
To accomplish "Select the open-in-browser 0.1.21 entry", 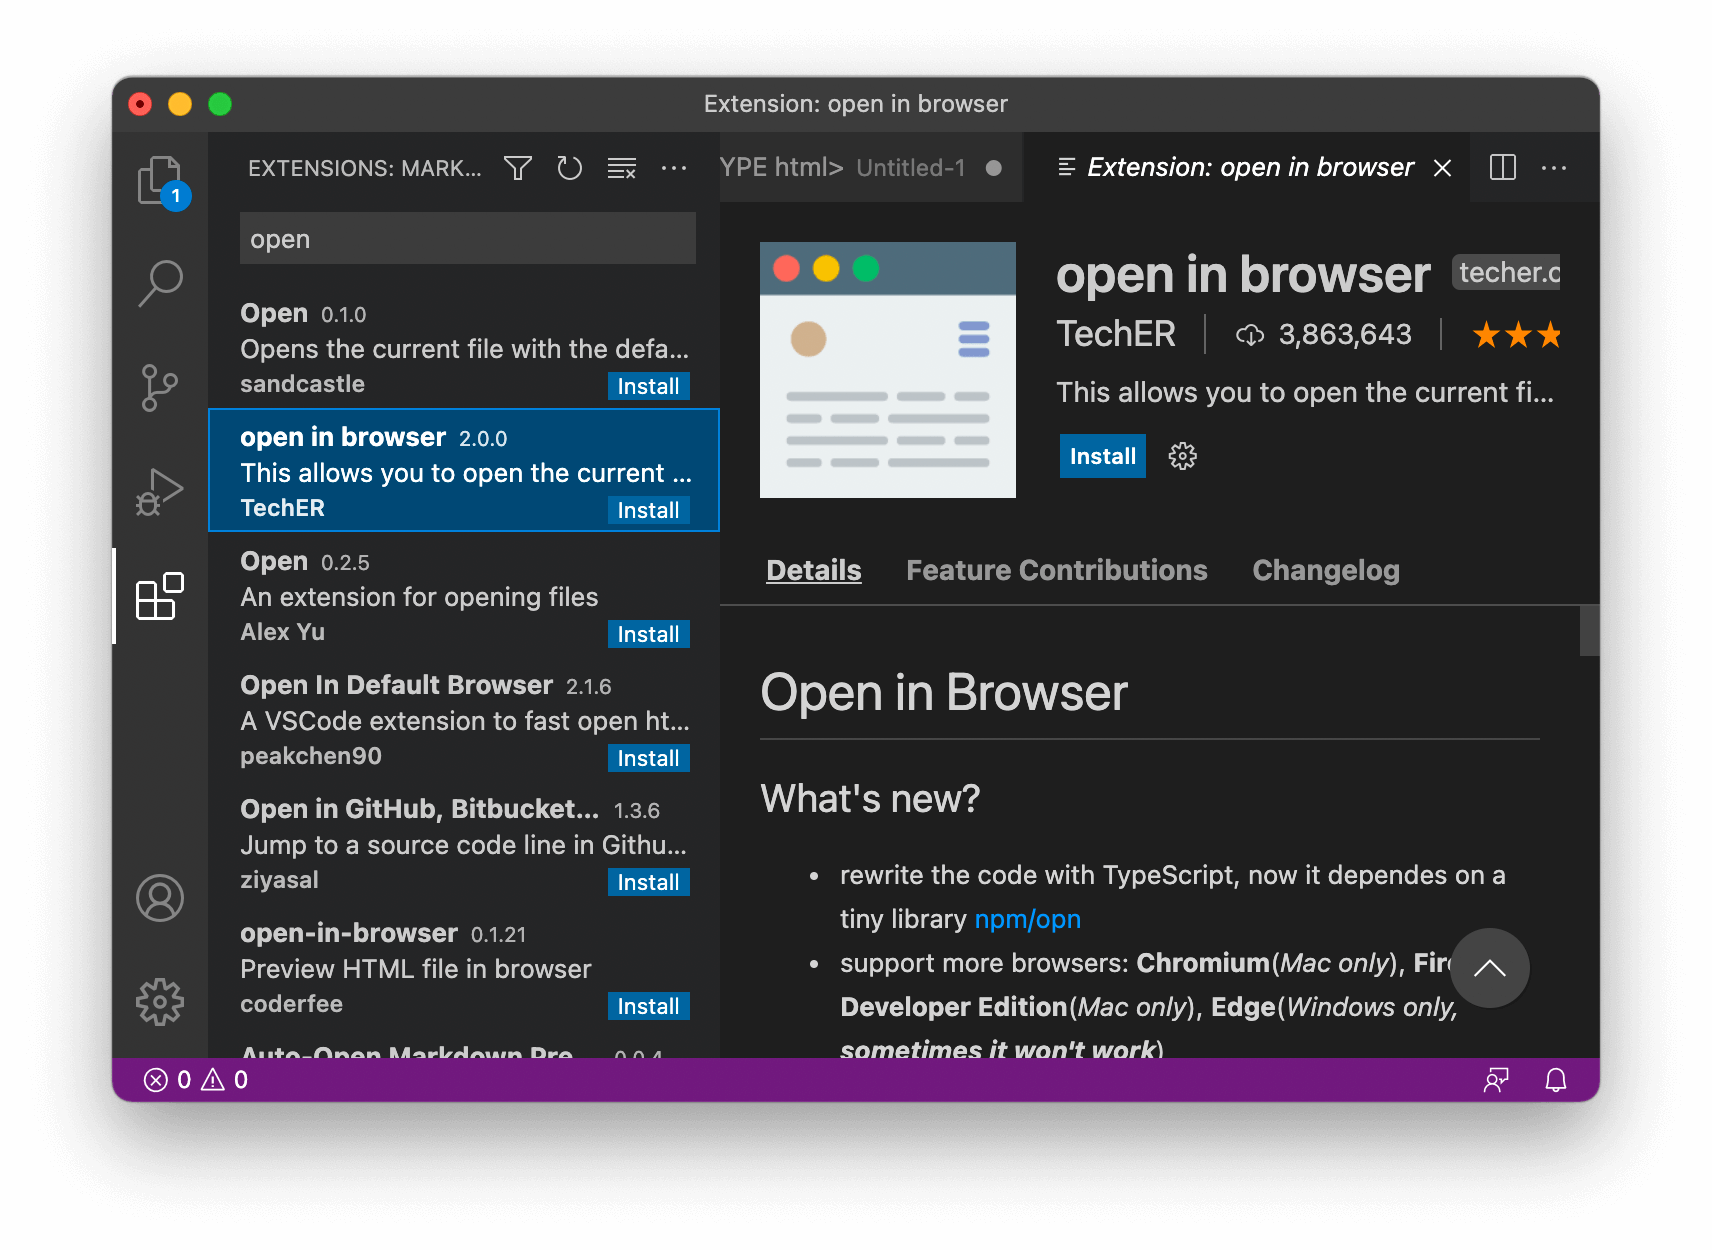I will pyautogui.click(x=464, y=967).
